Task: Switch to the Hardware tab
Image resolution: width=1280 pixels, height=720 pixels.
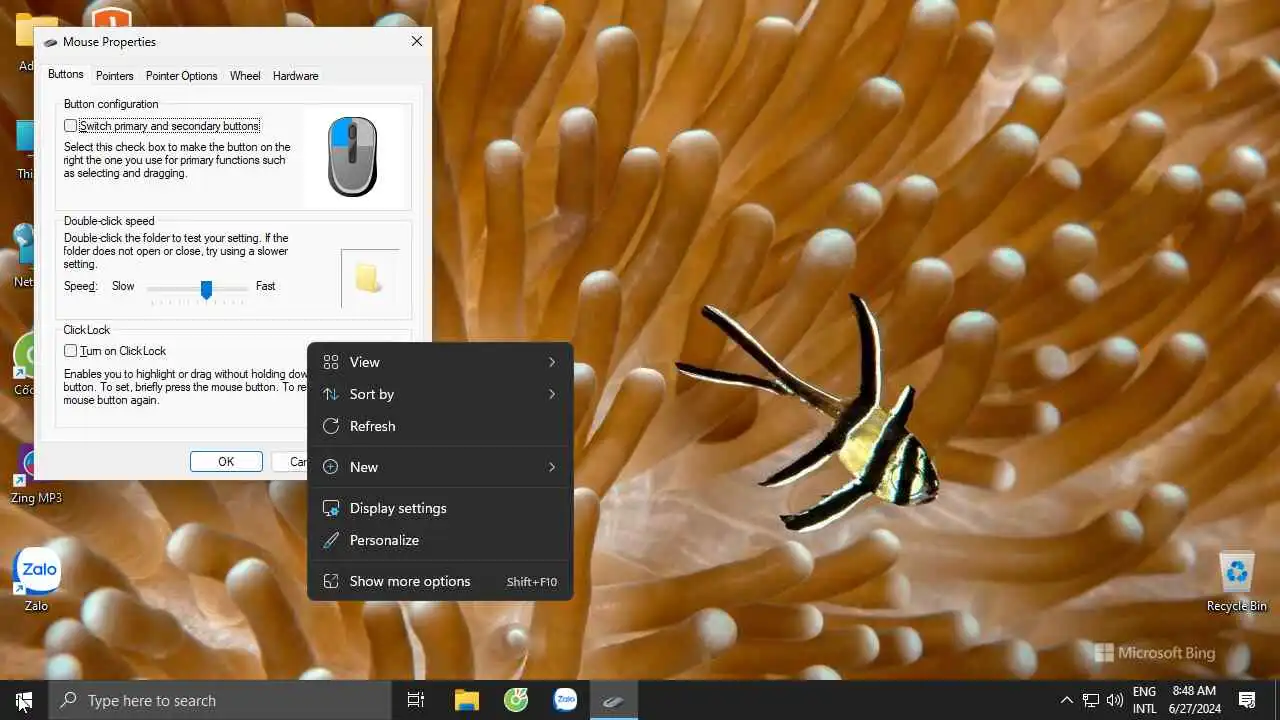Action: tap(296, 76)
